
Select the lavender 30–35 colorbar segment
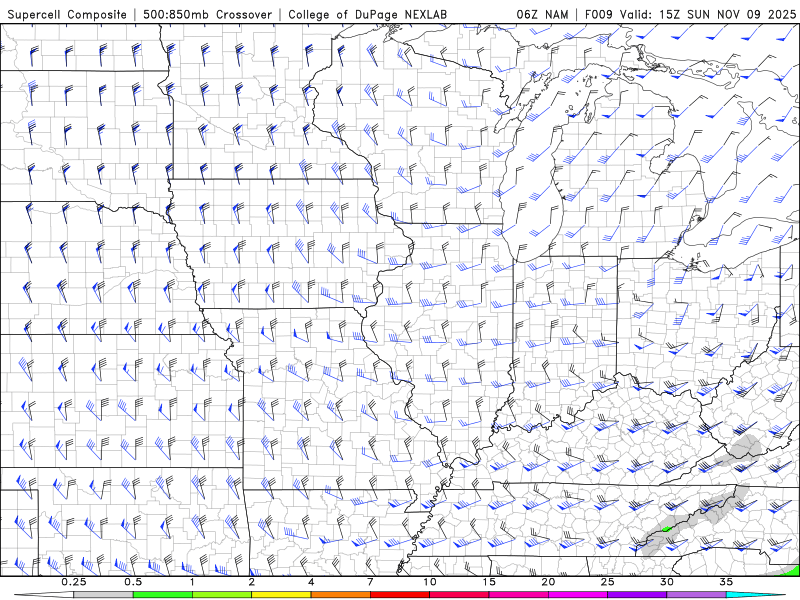point(696,595)
